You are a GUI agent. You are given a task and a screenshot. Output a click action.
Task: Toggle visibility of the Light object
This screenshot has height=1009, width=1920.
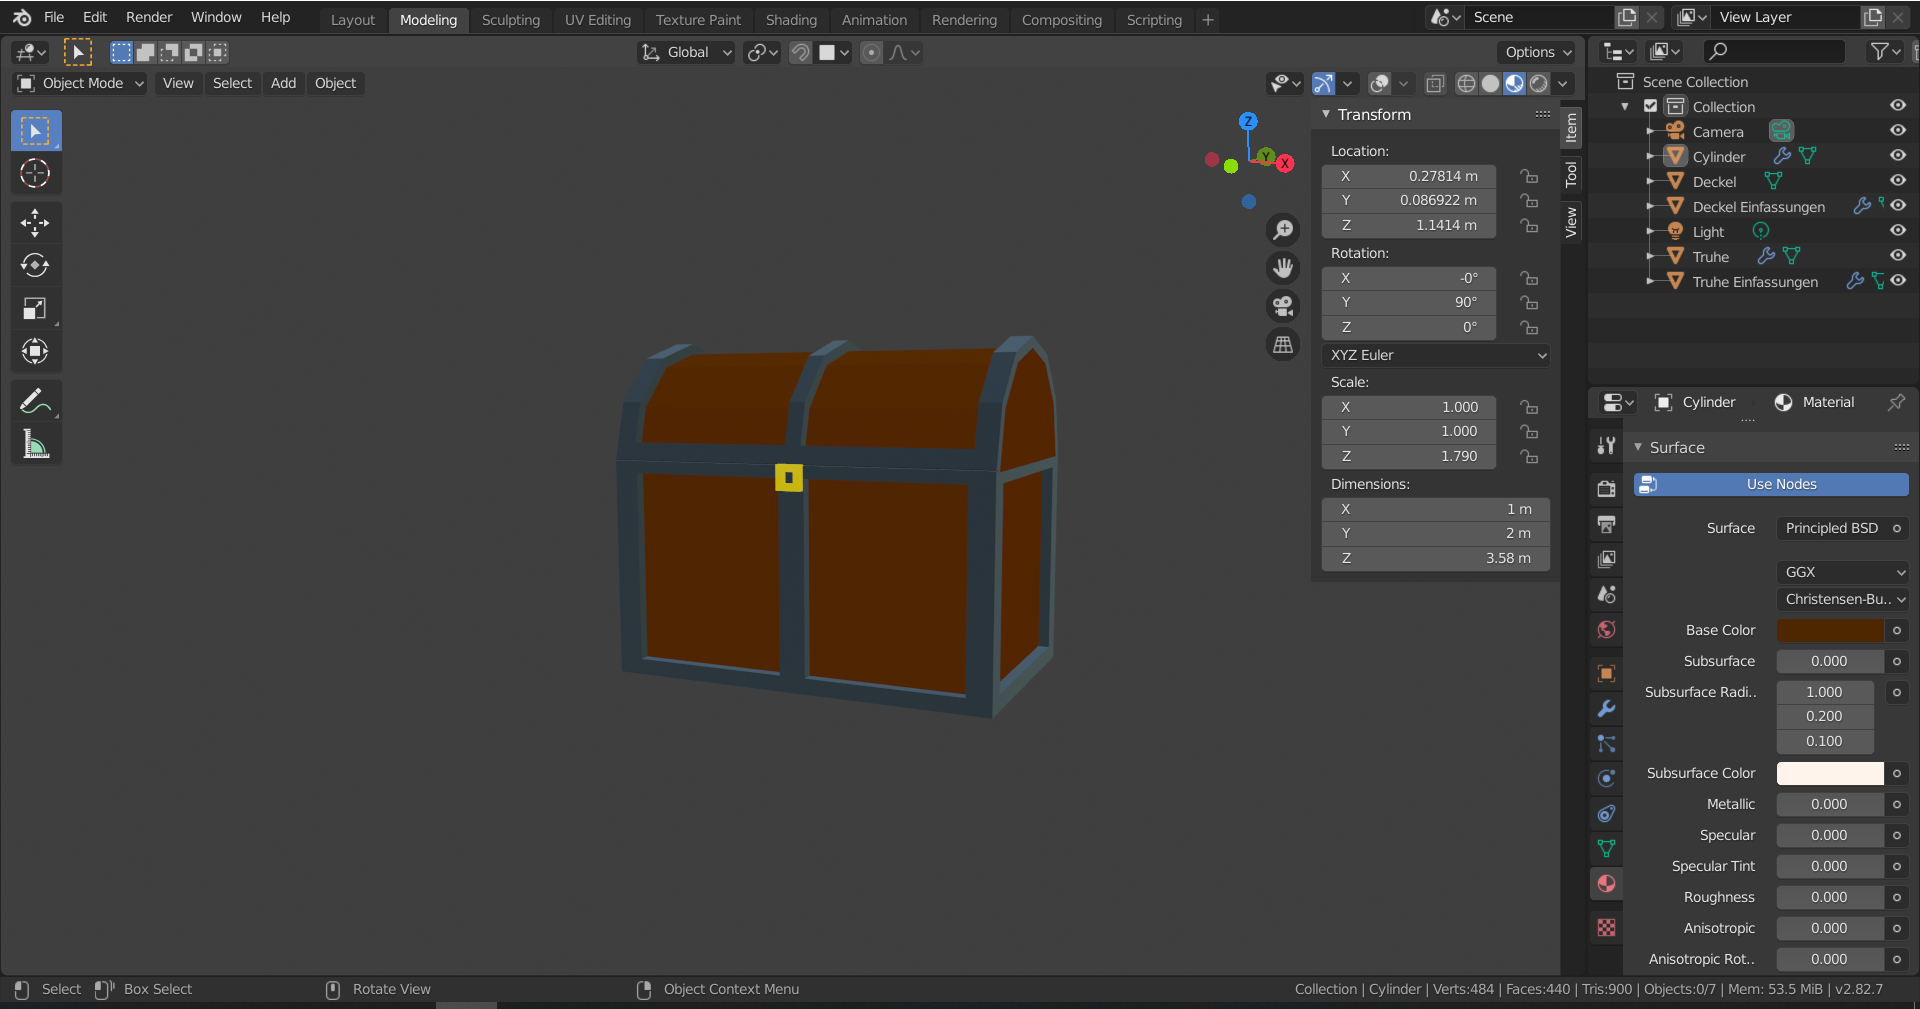(1897, 231)
